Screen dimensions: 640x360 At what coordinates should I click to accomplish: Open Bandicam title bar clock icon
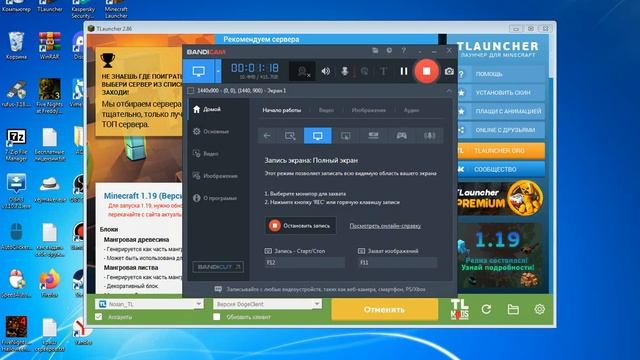(x=389, y=51)
